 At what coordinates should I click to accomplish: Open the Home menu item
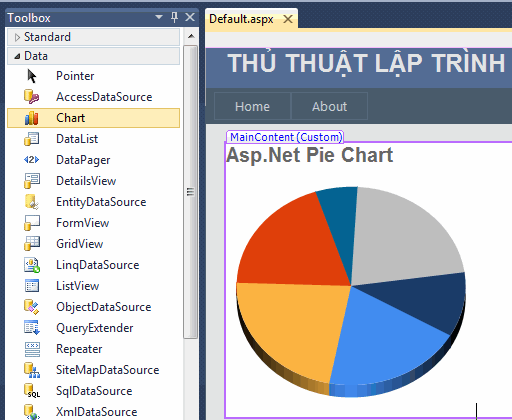[252, 106]
